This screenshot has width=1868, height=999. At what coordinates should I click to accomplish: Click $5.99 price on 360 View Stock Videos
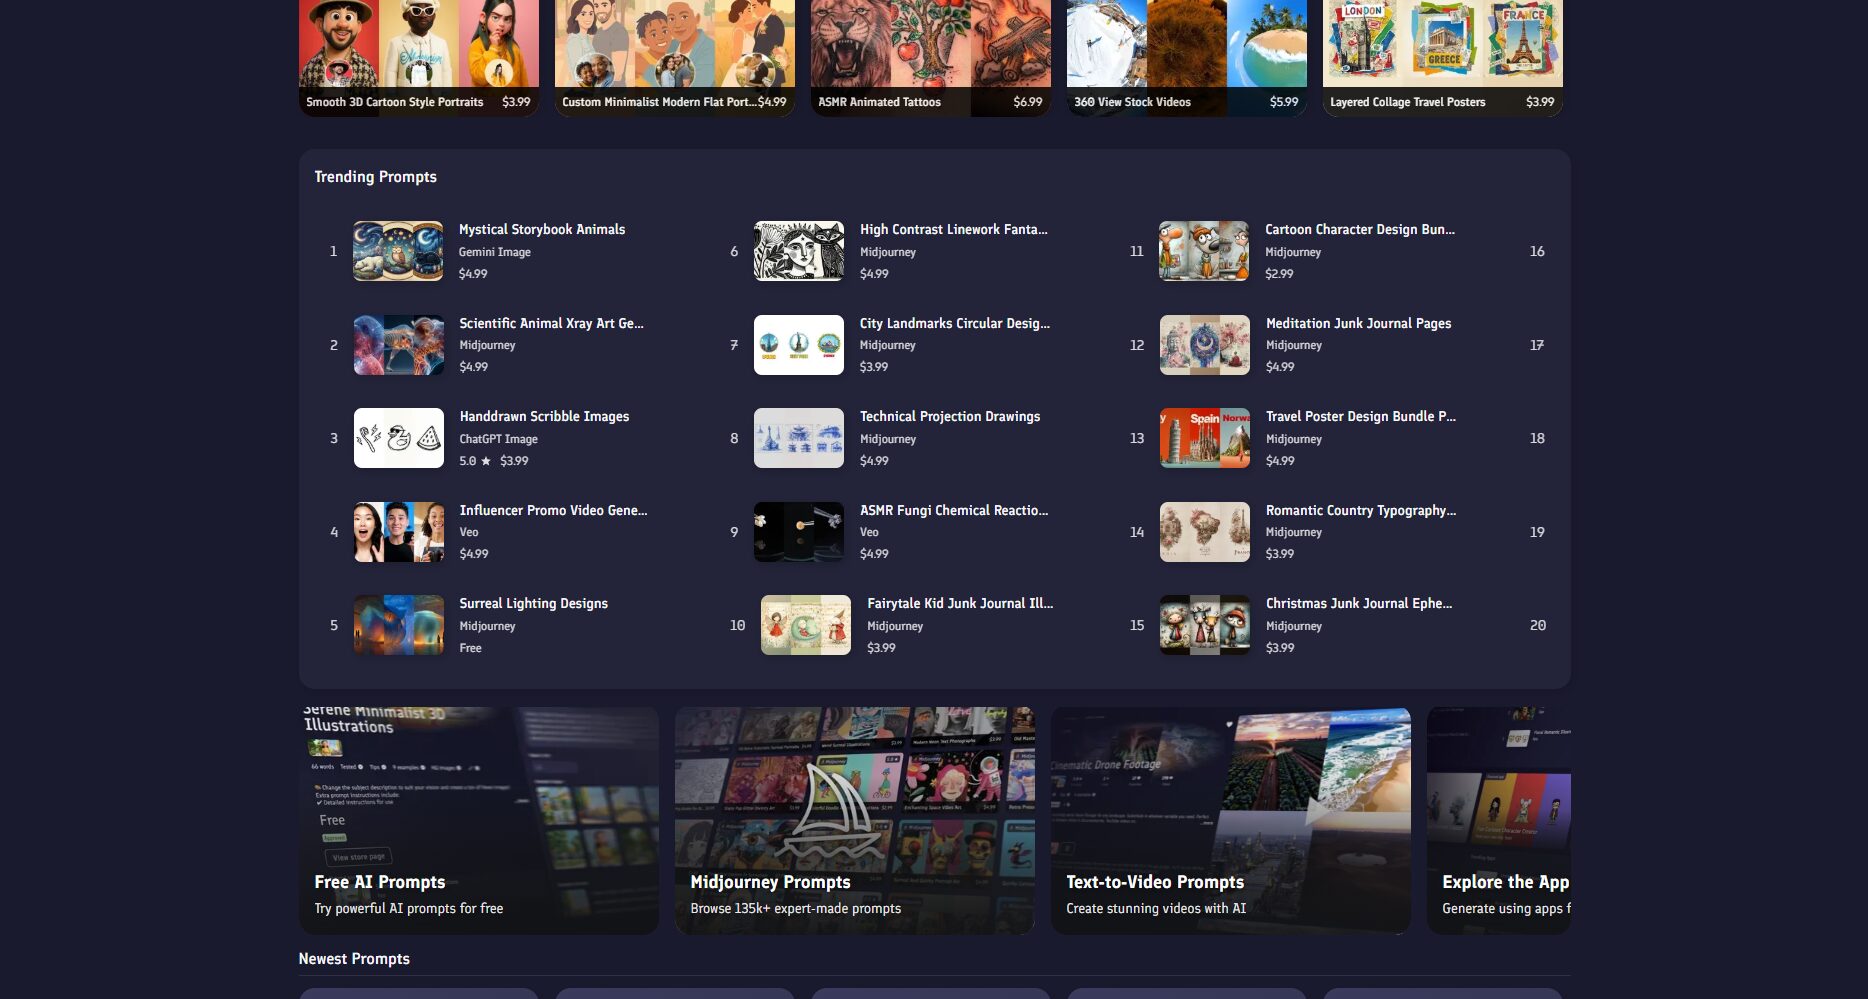(1284, 102)
